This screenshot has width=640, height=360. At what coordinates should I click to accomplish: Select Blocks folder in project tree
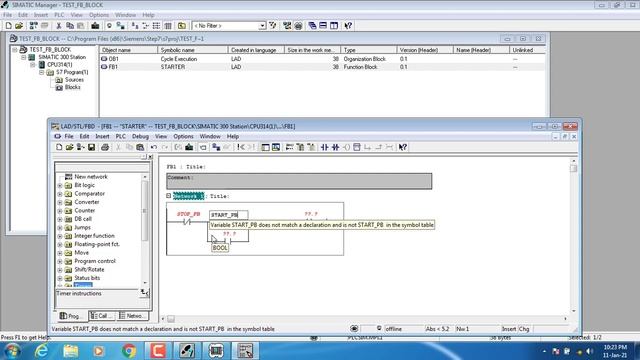(x=72, y=87)
